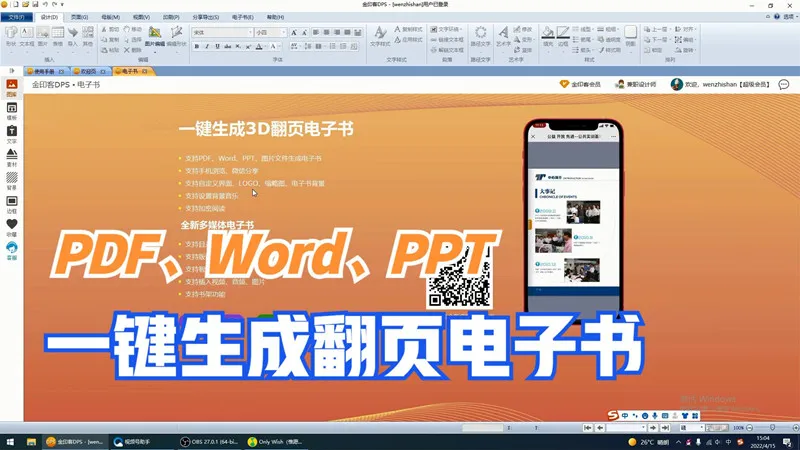
Task: Toggle underline formatting
Action: click(217, 46)
